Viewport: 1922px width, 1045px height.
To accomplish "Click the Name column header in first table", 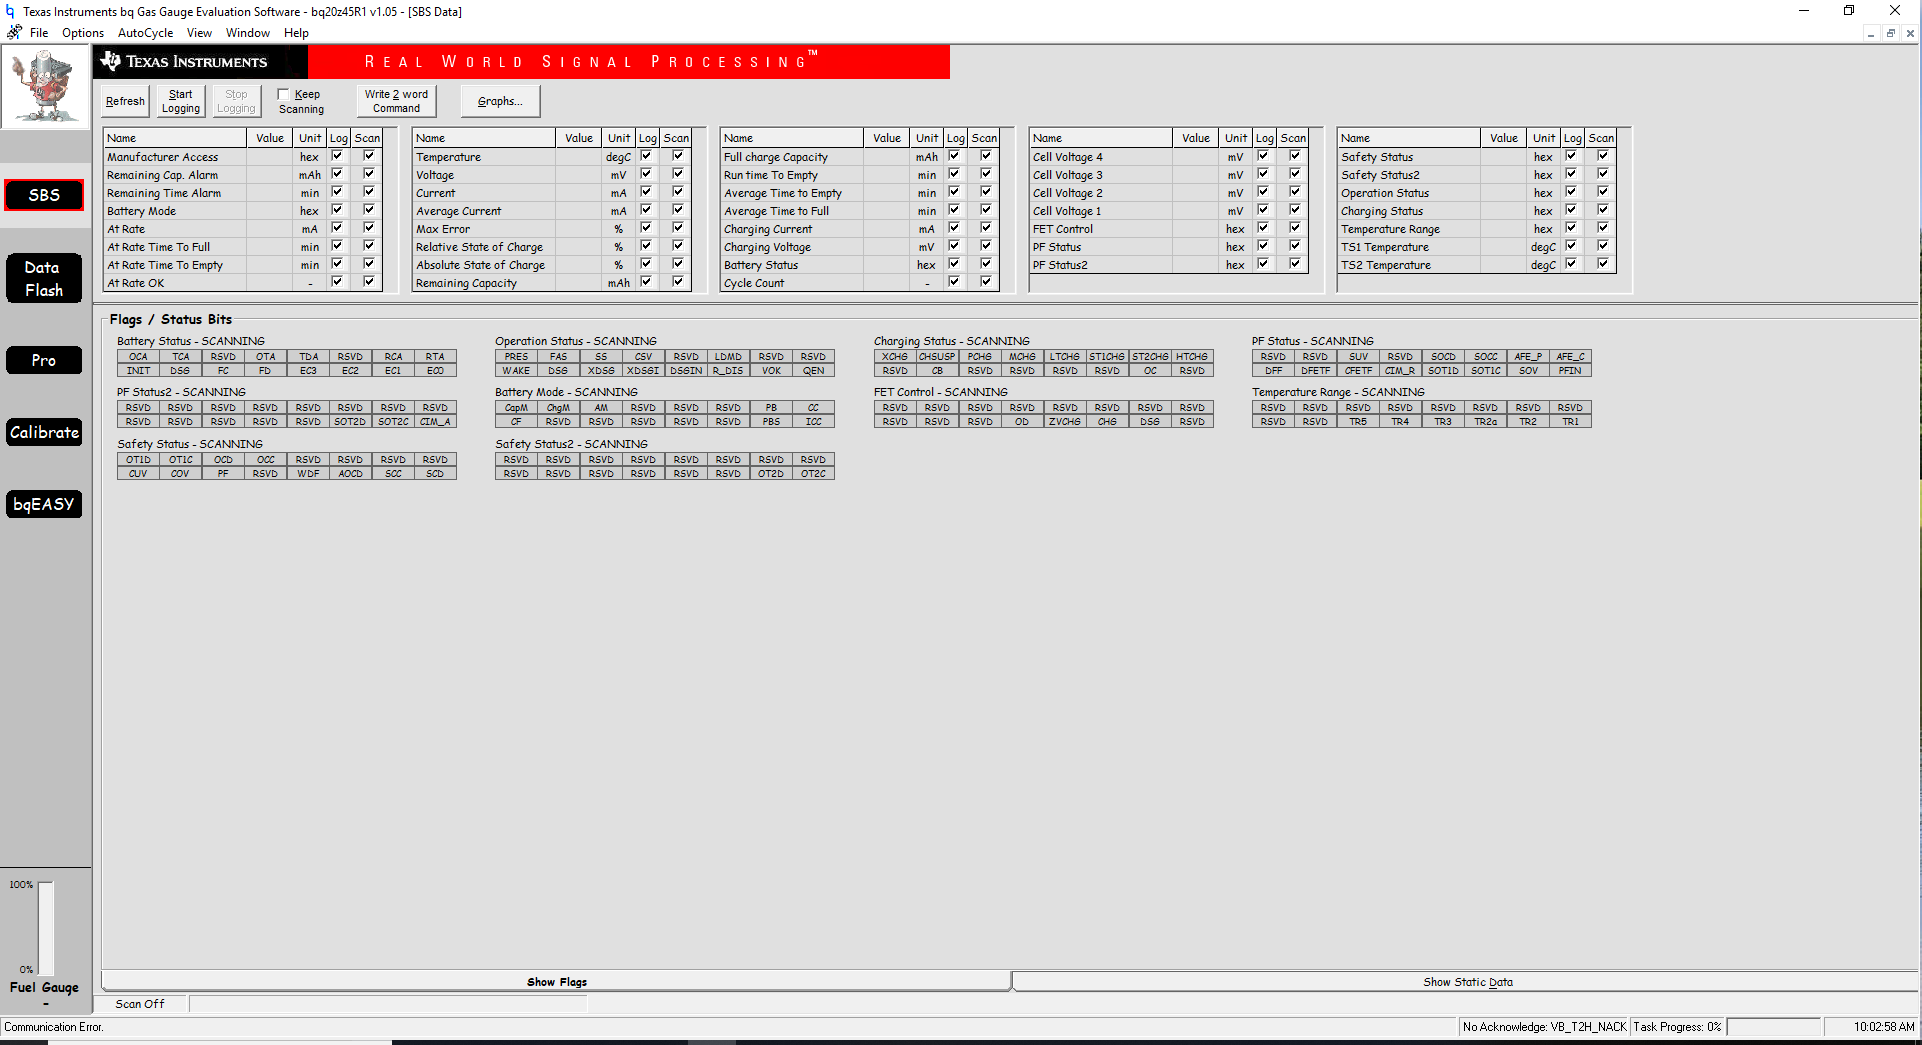I will click(175, 138).
